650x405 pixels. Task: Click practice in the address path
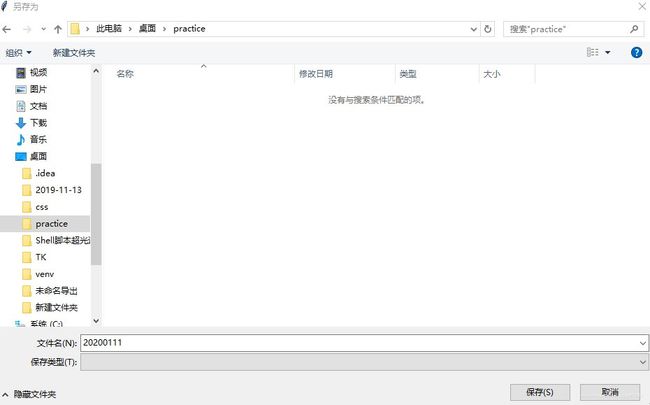click(x=189, y=29)
